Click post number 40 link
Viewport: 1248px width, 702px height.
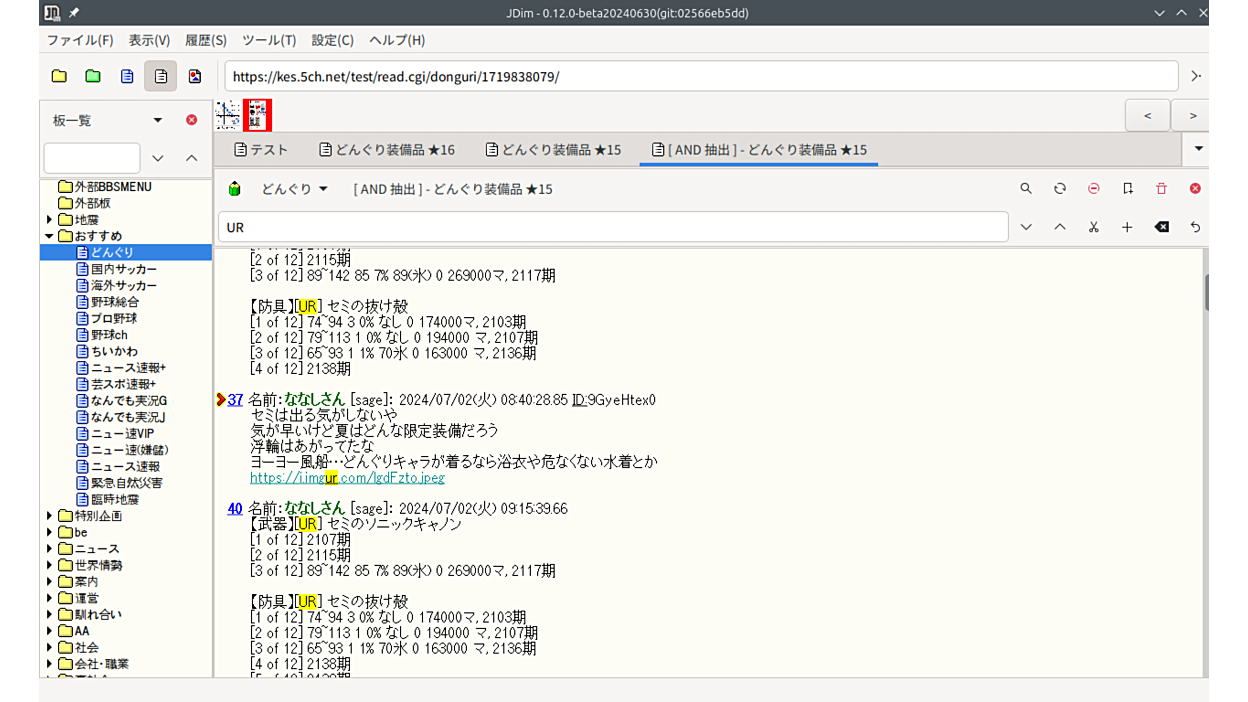235,508
